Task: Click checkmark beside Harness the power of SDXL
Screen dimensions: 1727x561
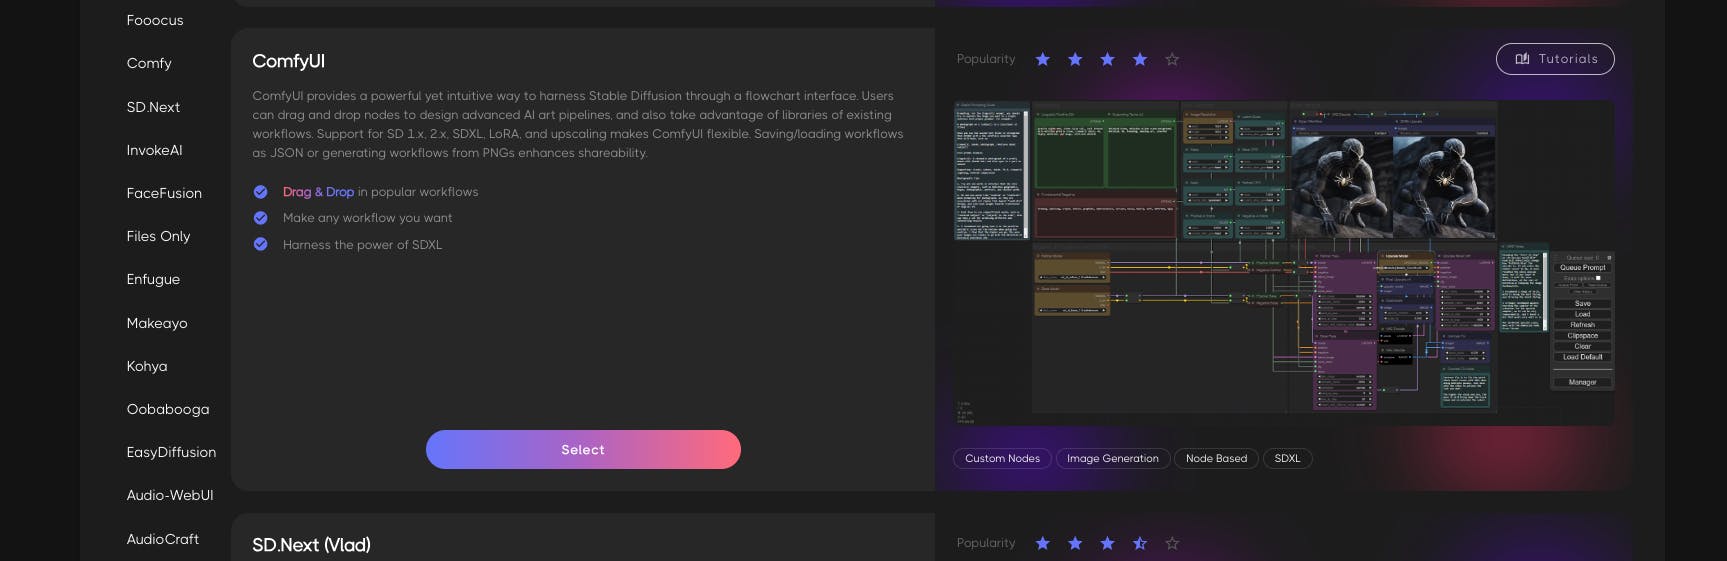Action: tap(261, 244)
